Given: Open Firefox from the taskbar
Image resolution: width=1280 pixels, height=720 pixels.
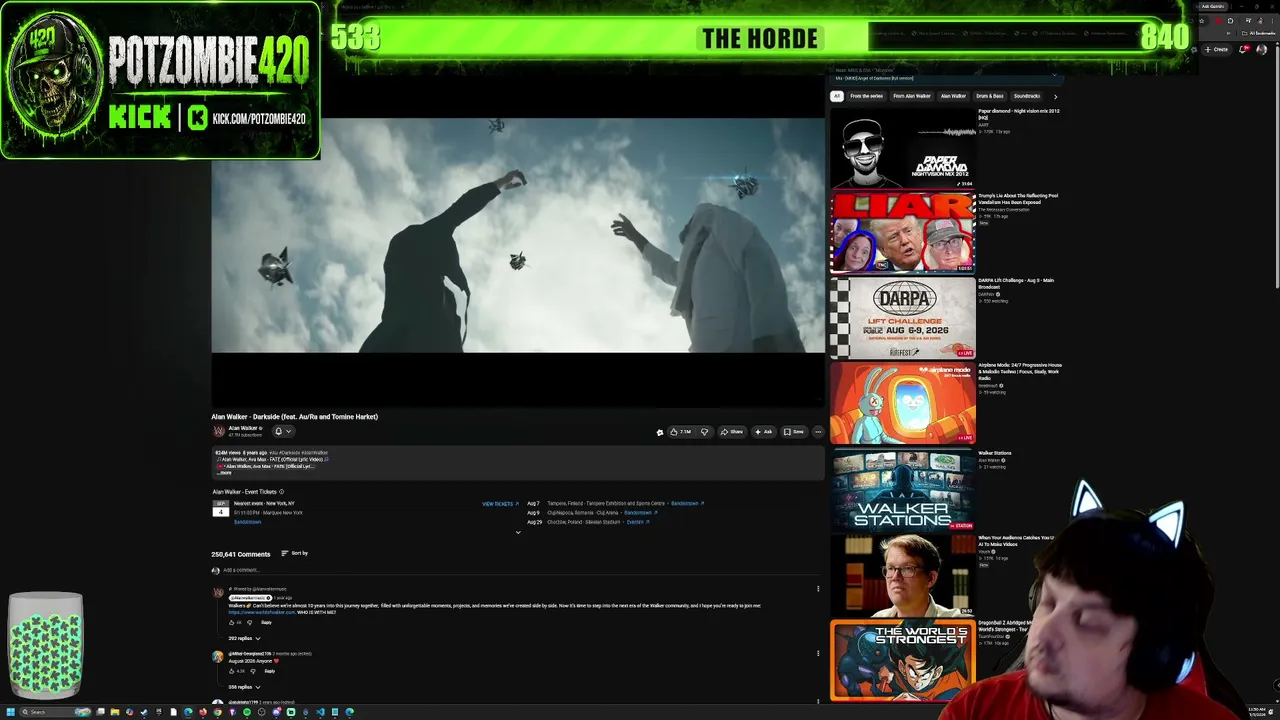Looking at the screenshot, I should [203, 712].
